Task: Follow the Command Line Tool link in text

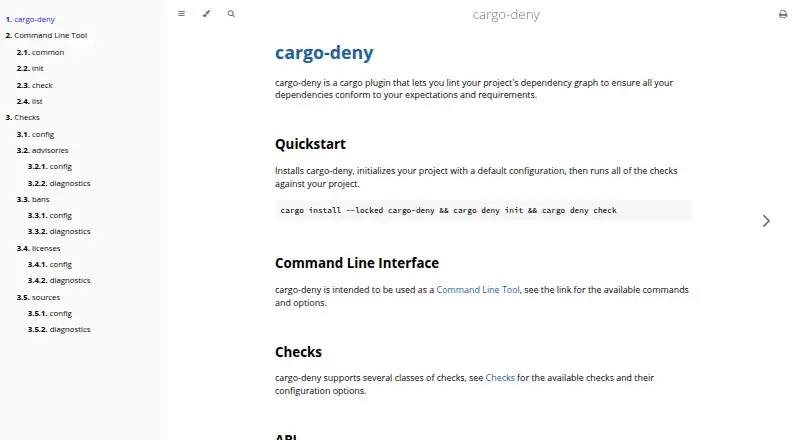Action: [x=478, y=289]
